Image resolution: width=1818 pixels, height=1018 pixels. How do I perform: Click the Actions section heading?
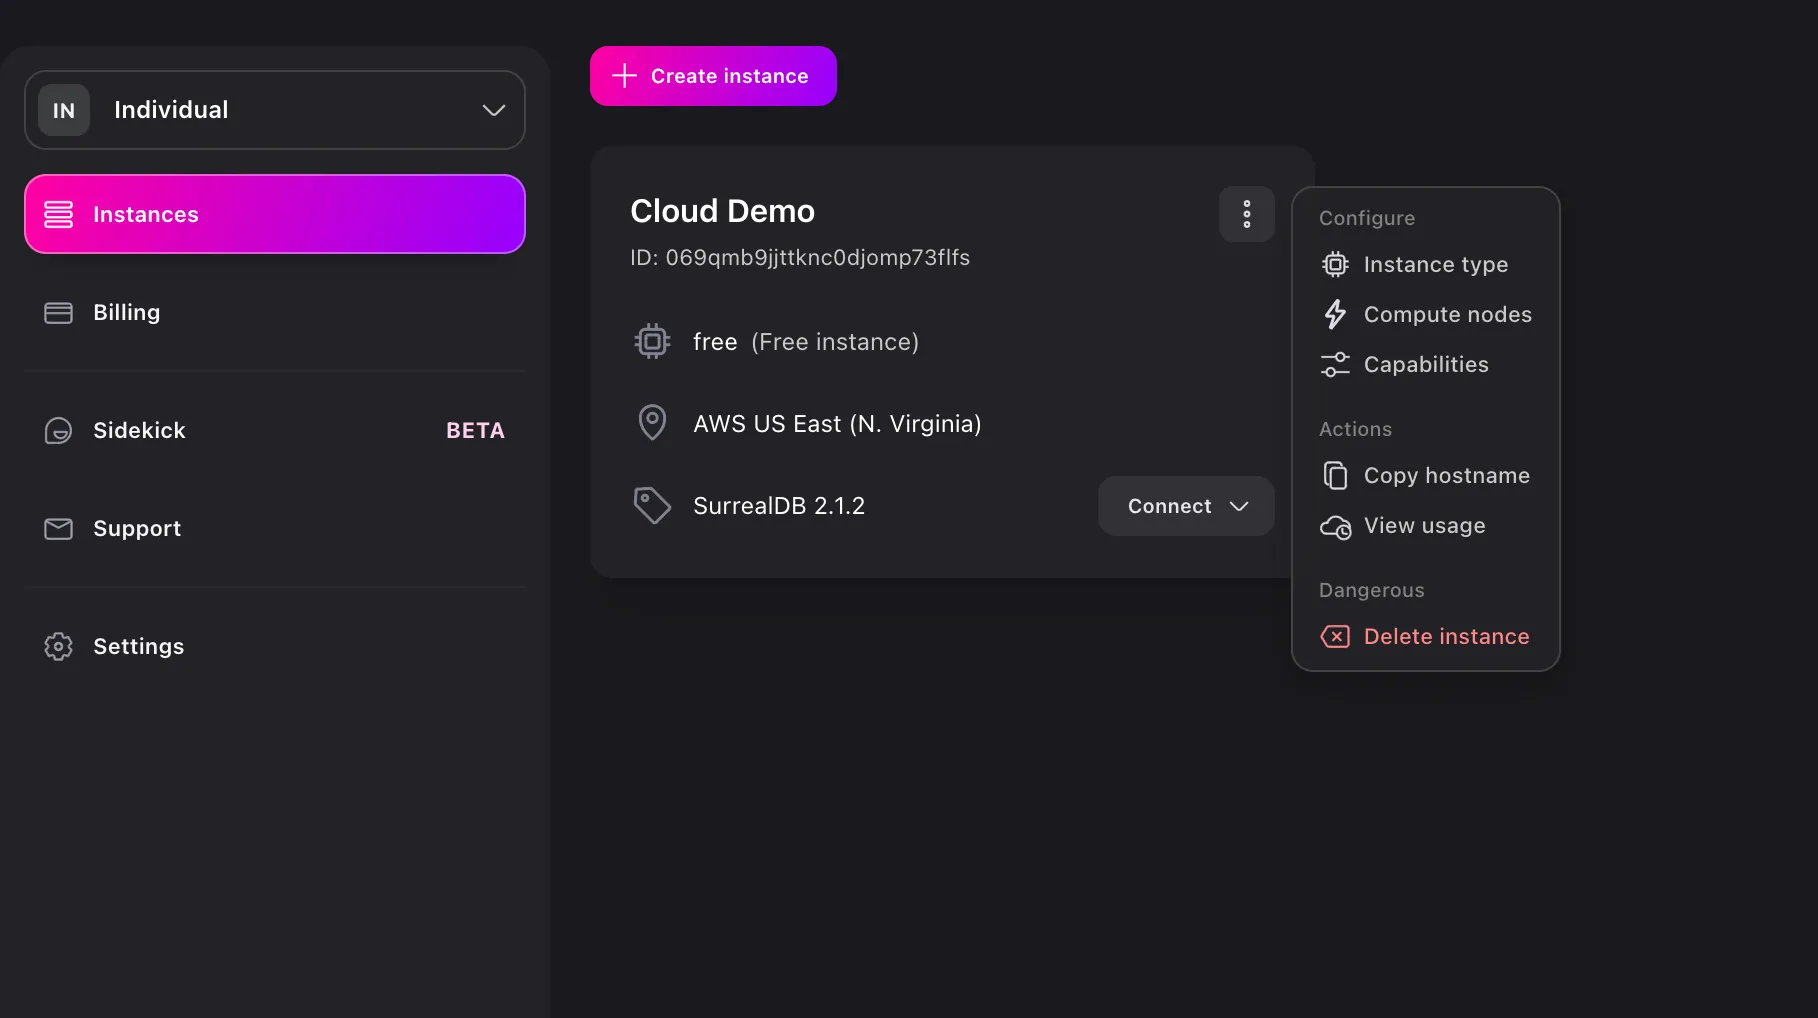pos(1355,429)
